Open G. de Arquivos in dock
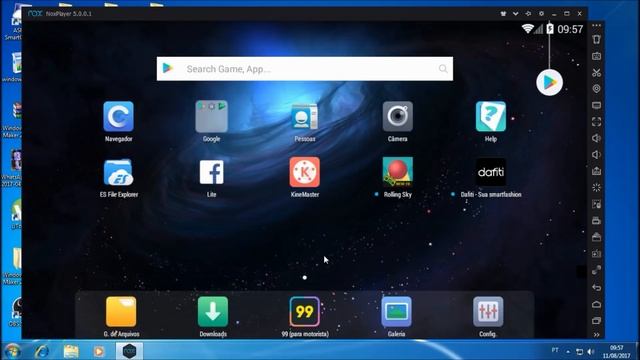This screenshot has width=640, height=360. click(x=121, y=311)
